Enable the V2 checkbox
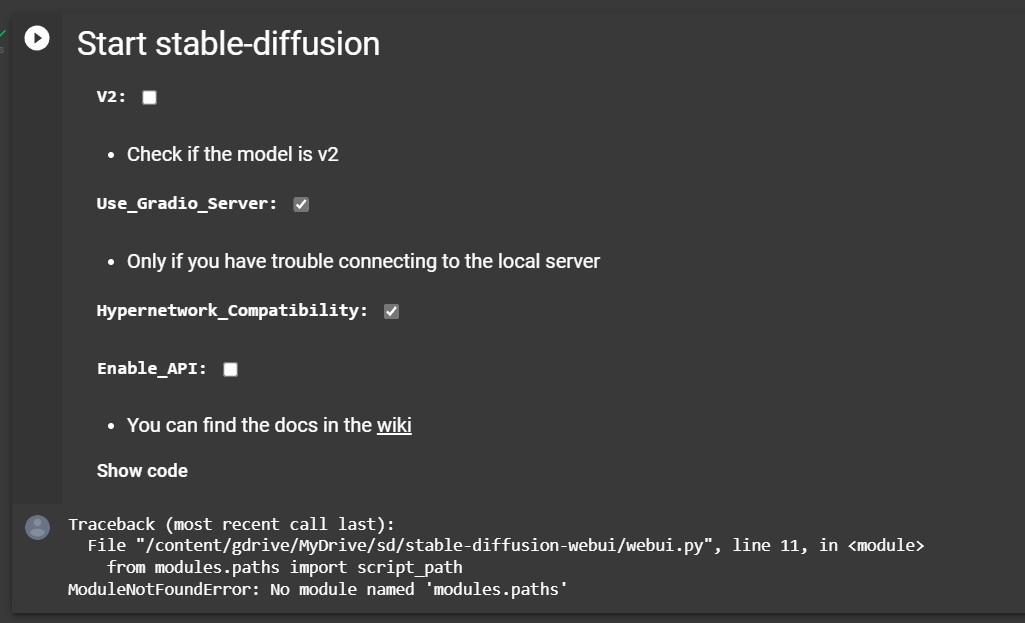 pos(149,97)
